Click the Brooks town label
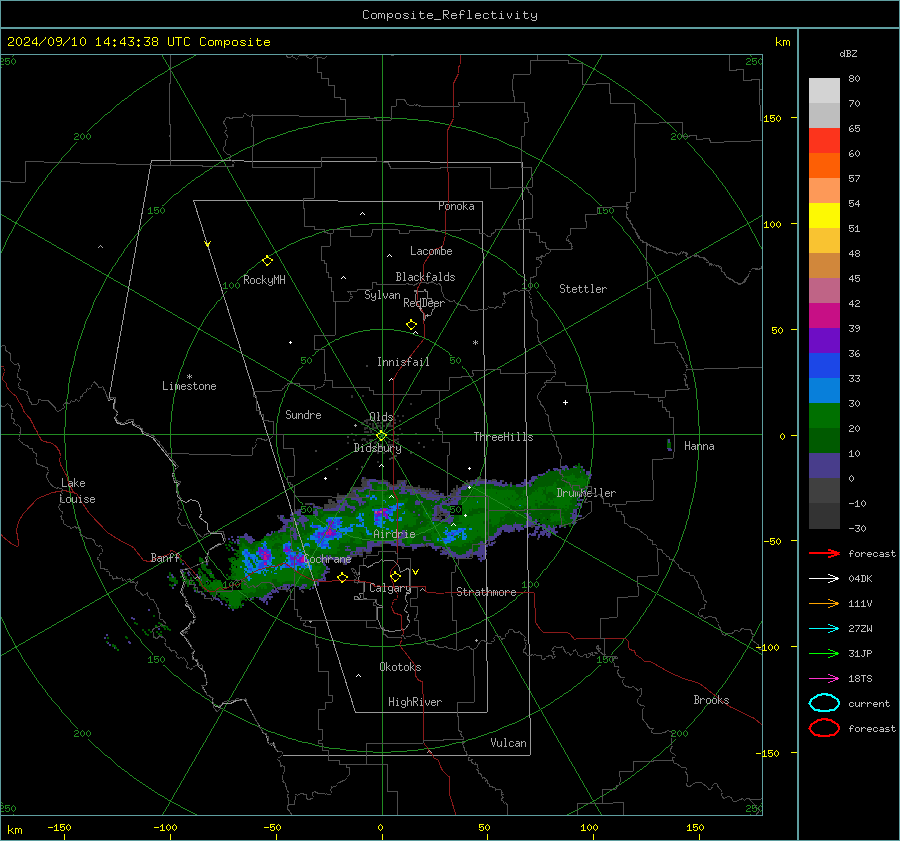Screen dimensions: 900x841 [x=711, y=700]
